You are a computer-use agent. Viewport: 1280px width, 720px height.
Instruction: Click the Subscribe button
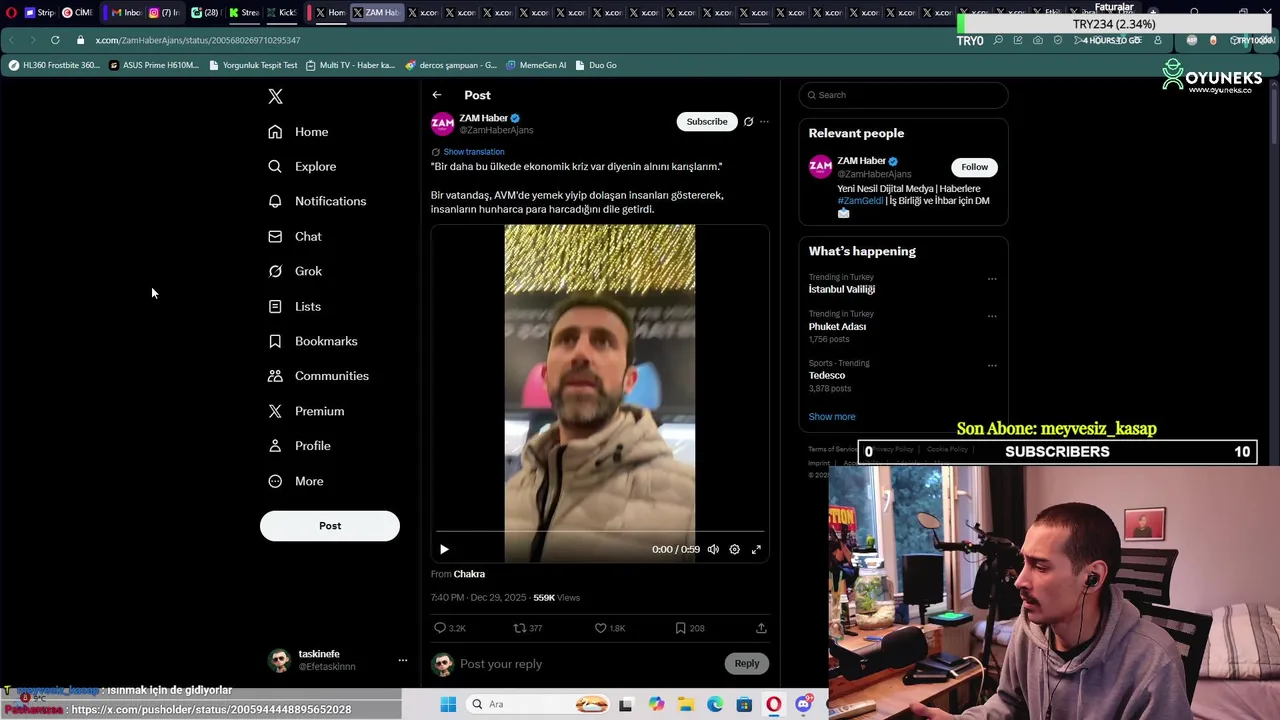(707, 122)
